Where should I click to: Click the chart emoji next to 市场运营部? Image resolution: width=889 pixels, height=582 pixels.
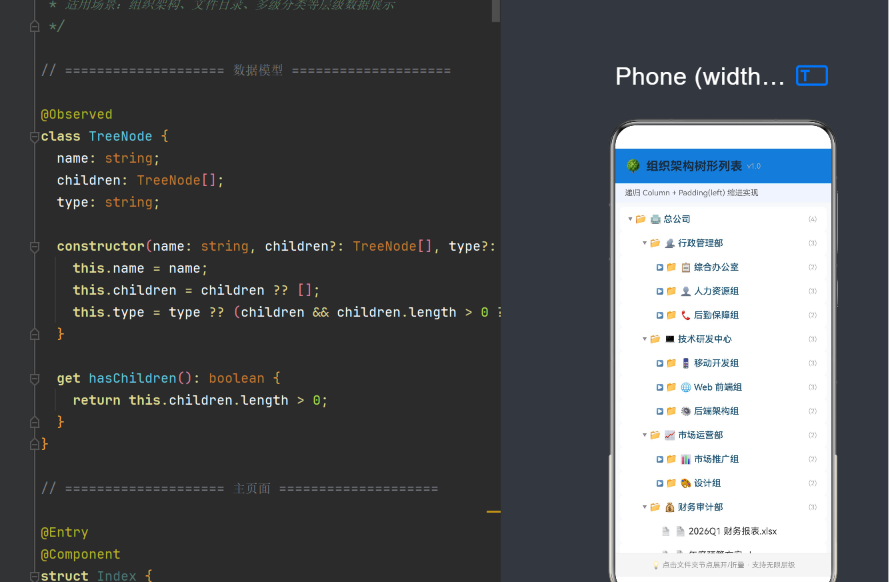point(670,435)
